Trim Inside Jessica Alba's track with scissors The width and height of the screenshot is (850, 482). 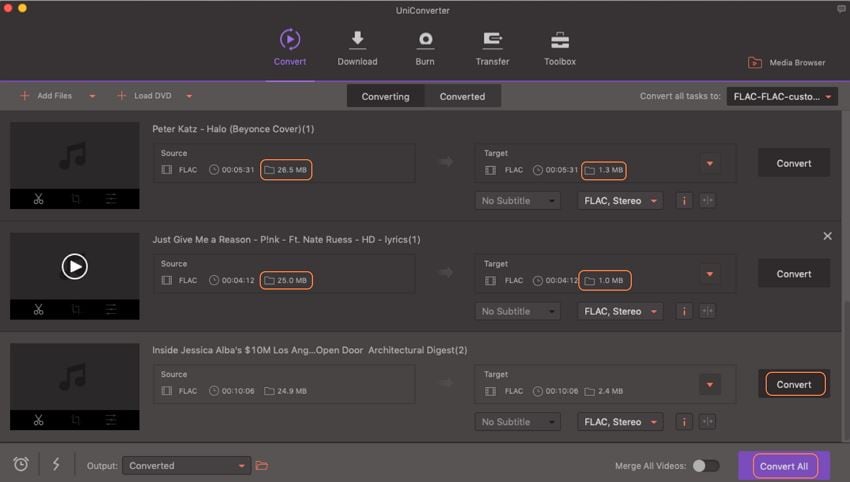point(38,420)
